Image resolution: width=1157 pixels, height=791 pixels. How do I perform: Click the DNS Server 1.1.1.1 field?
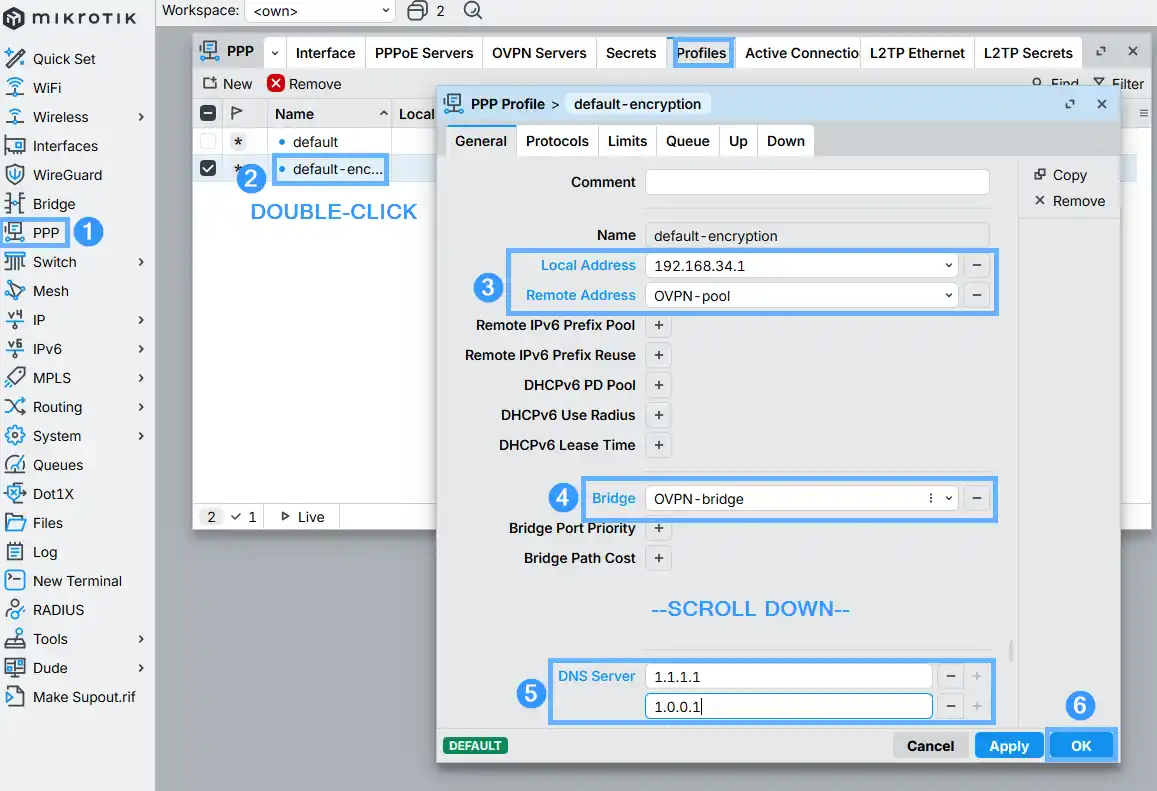click(788, 676)
